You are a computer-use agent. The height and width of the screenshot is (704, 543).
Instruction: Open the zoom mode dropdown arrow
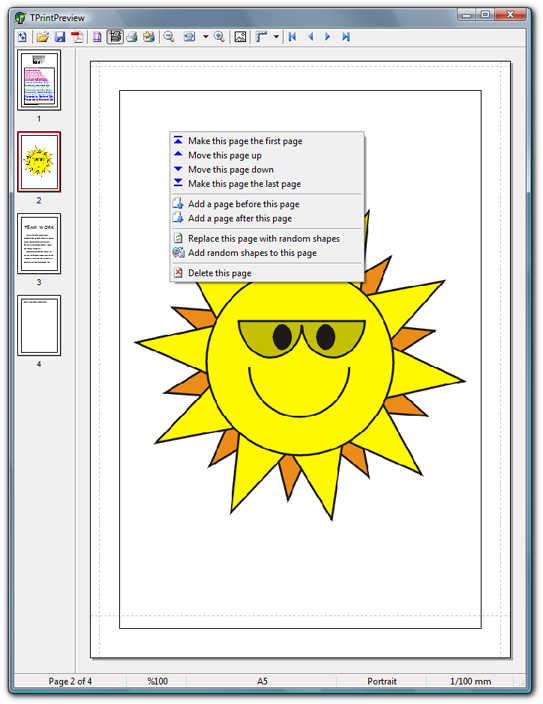tap(205, 37)
